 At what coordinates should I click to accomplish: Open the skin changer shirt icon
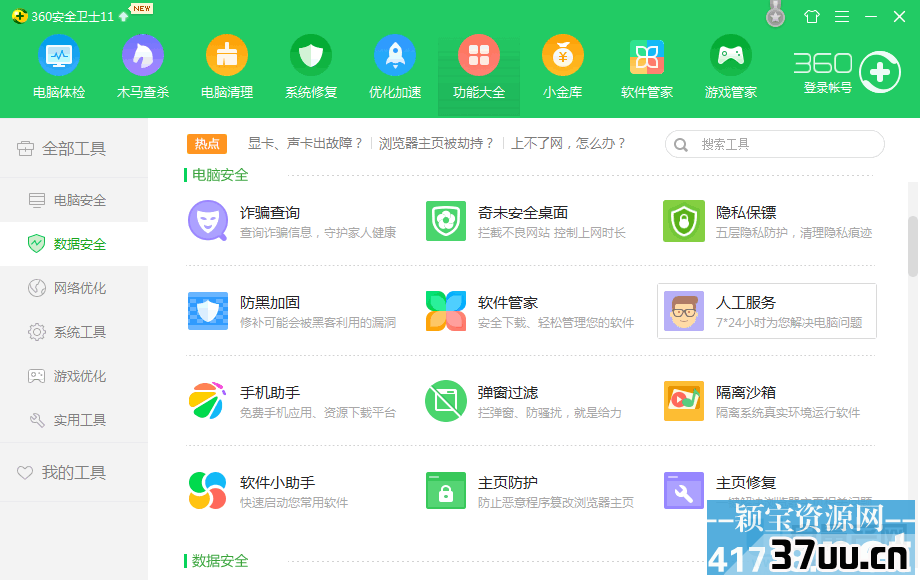pyautogui.click(x=812, y=16)
